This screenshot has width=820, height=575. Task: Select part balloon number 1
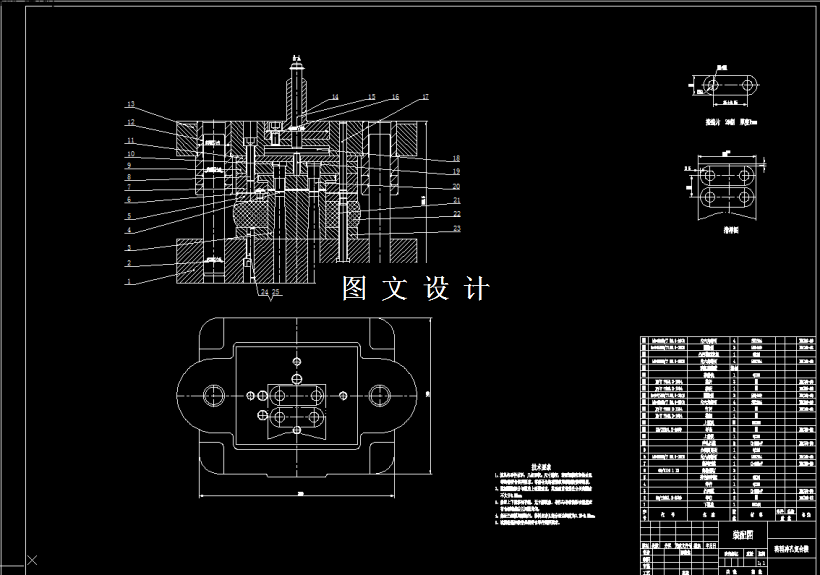coord(129,282)
